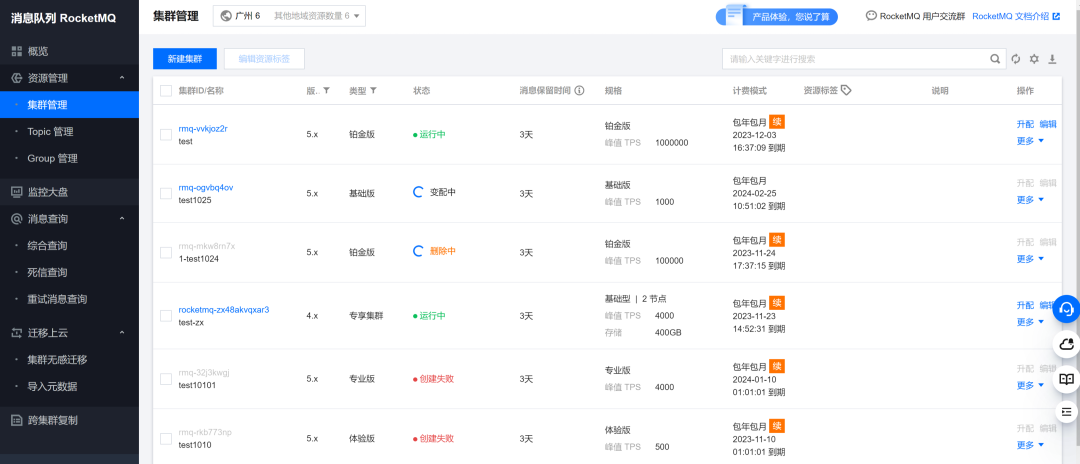The width and height of the screenshot is (1080, 464).
Task: Click the external link icon by 文档介绍
Action: [x=1056, y=15]
